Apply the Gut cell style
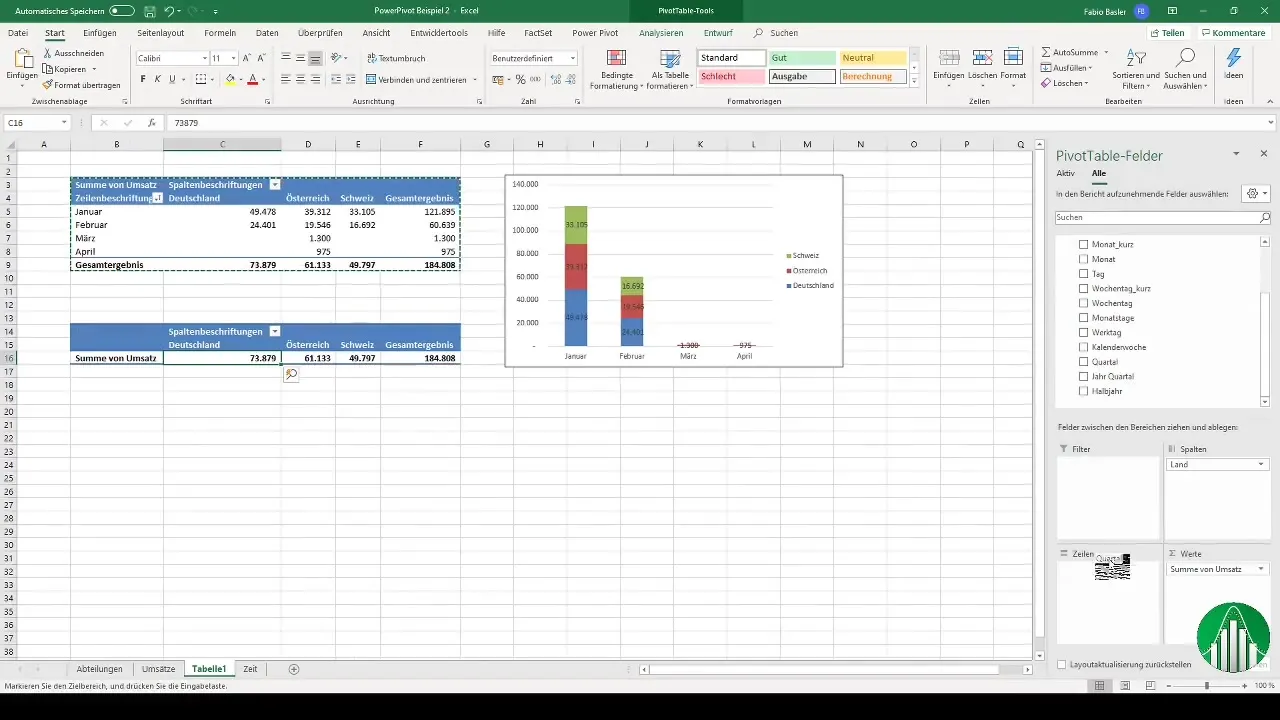Viewport: 1280px width, 720px height. (x=802, y=58)
